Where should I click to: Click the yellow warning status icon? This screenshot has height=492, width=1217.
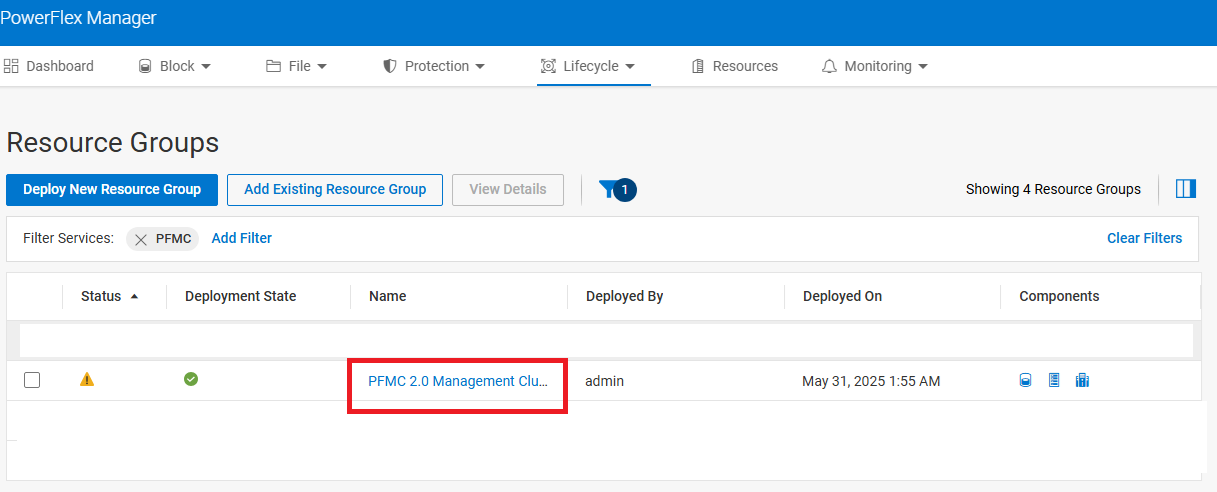[x=87, y=380]
